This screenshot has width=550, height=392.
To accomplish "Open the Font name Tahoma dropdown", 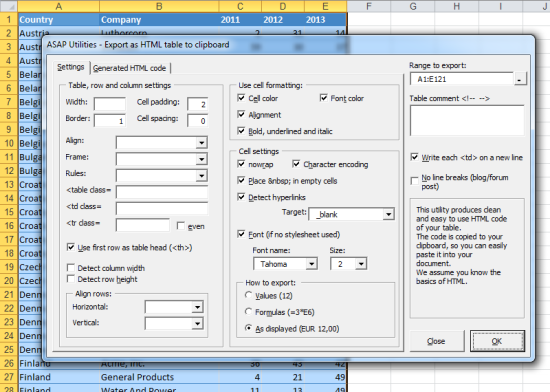I will click(311, 264).
